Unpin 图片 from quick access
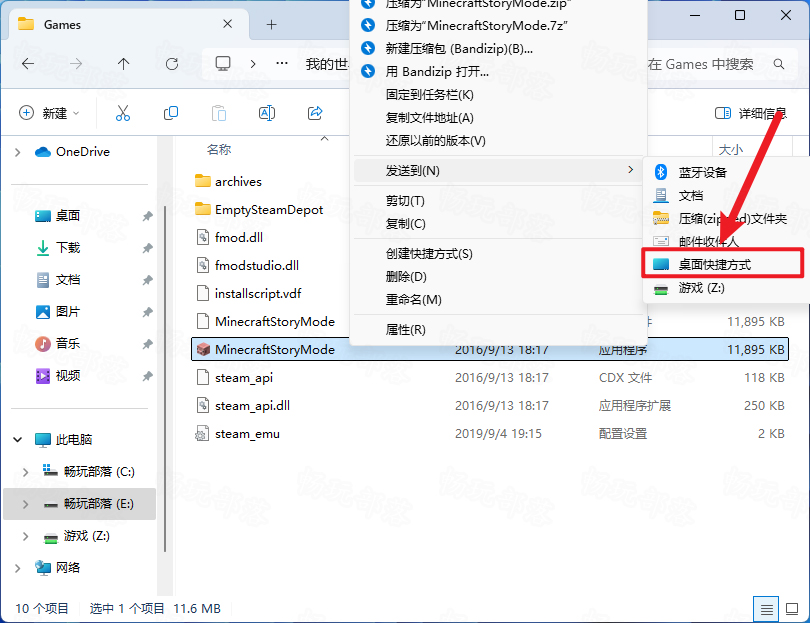810x623 pixels. coord(148,312)
